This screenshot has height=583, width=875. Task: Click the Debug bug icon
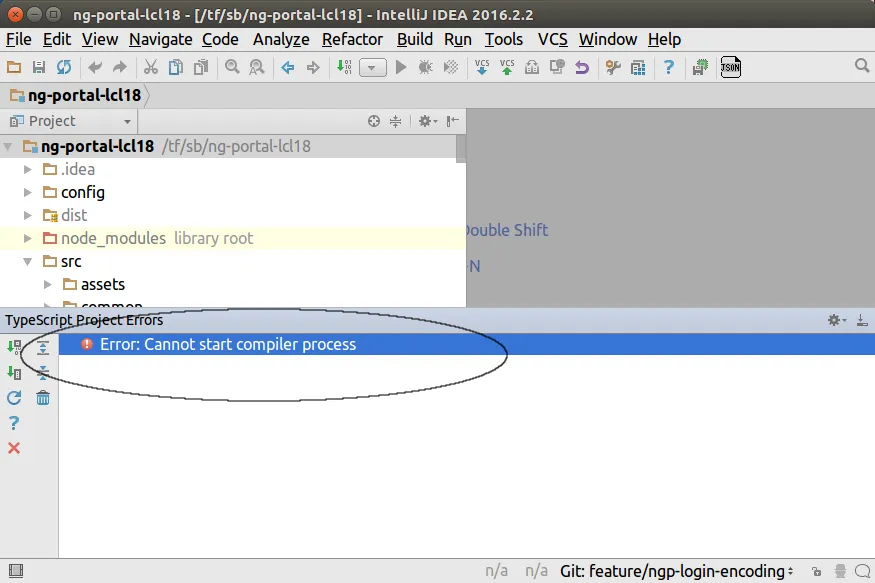(425, 68)
